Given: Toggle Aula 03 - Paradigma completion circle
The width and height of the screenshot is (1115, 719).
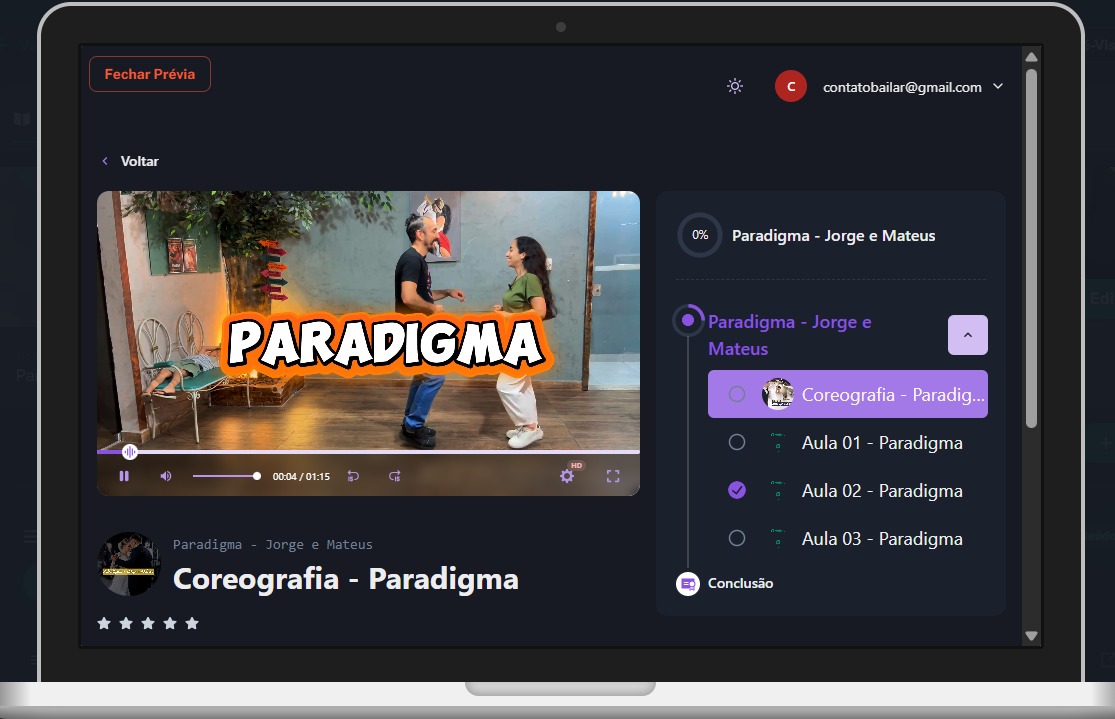Looking at the screenshot, I should click(x=737, y=538).
